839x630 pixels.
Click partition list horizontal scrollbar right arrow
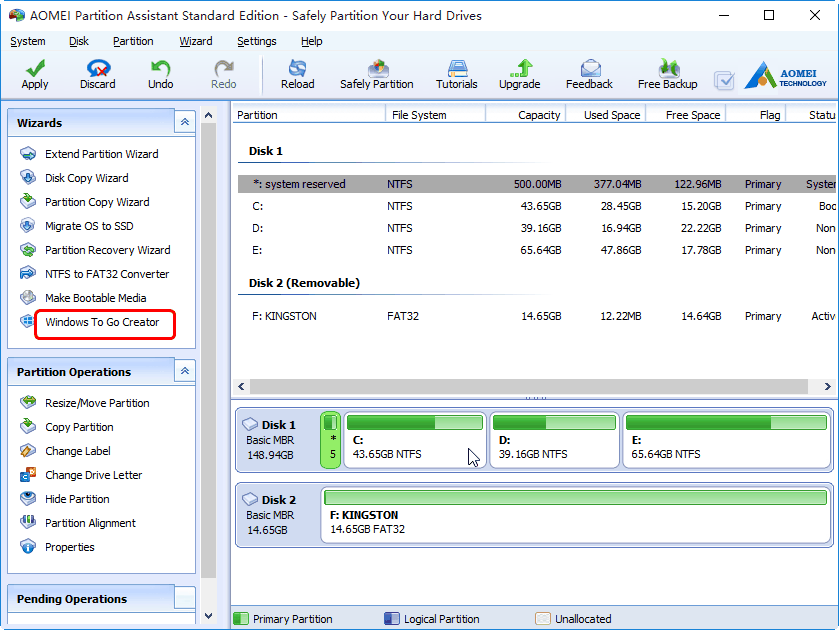[x=827, y=386]
